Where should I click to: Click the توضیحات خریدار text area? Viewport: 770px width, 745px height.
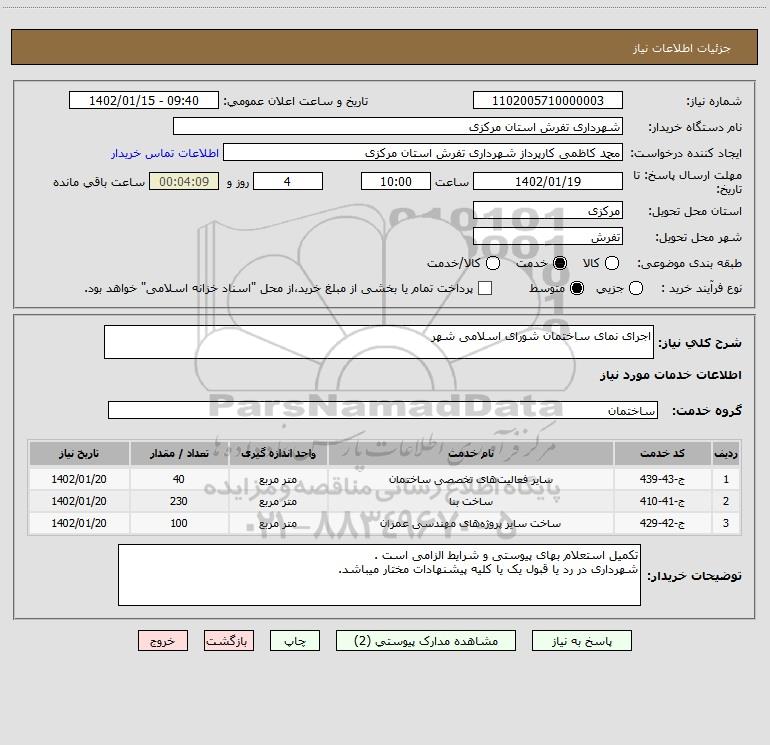(379, 575)
